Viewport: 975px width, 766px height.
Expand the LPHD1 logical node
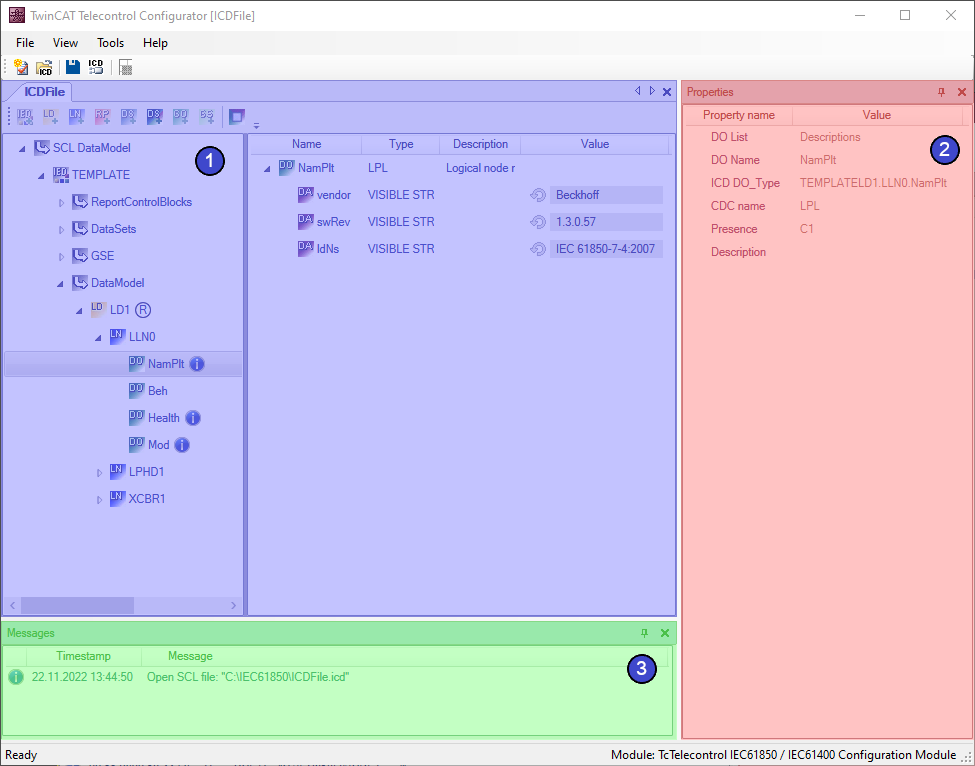coord(99,473)
